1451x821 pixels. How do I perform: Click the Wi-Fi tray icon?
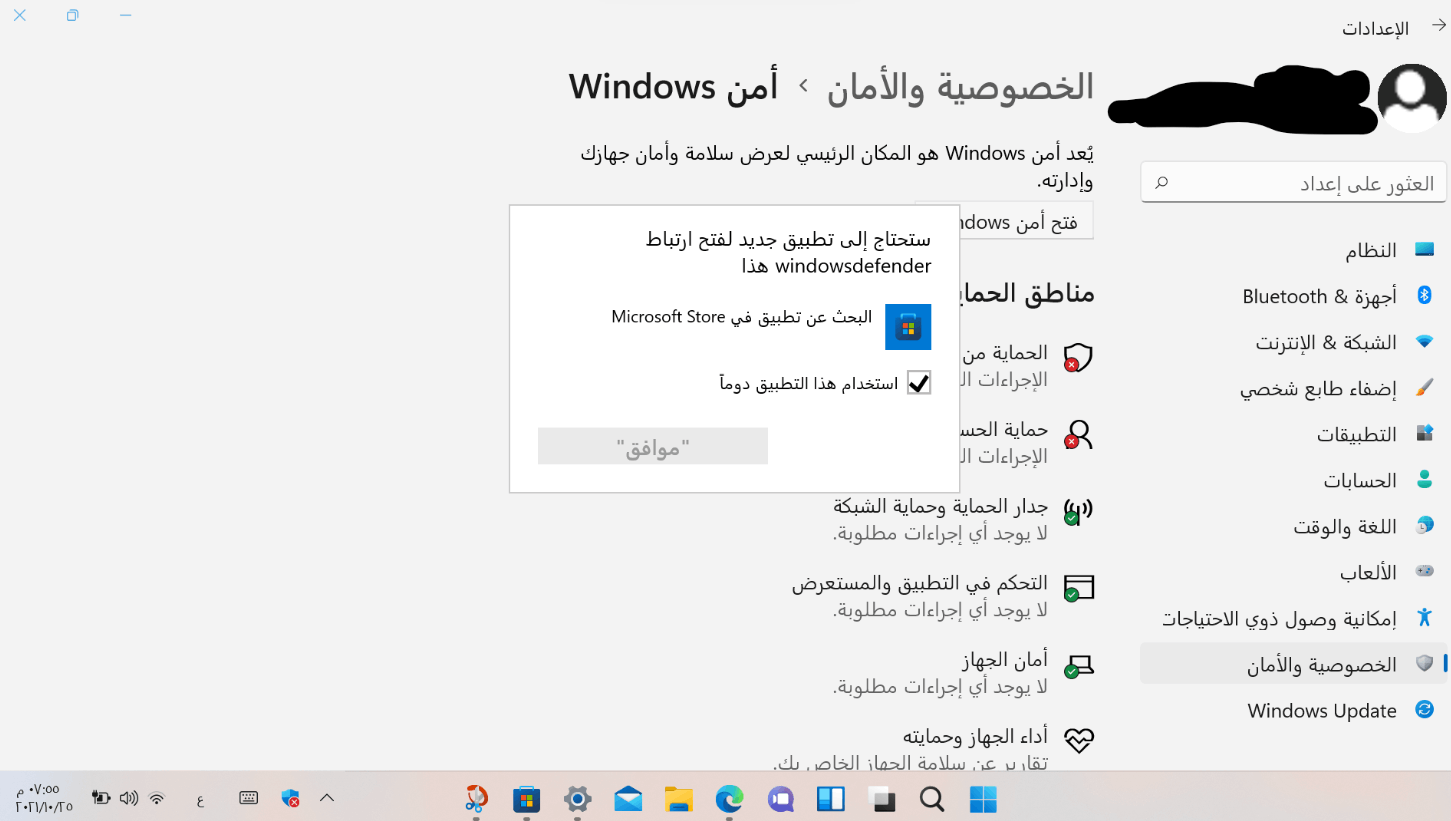[x=157, y=798]
